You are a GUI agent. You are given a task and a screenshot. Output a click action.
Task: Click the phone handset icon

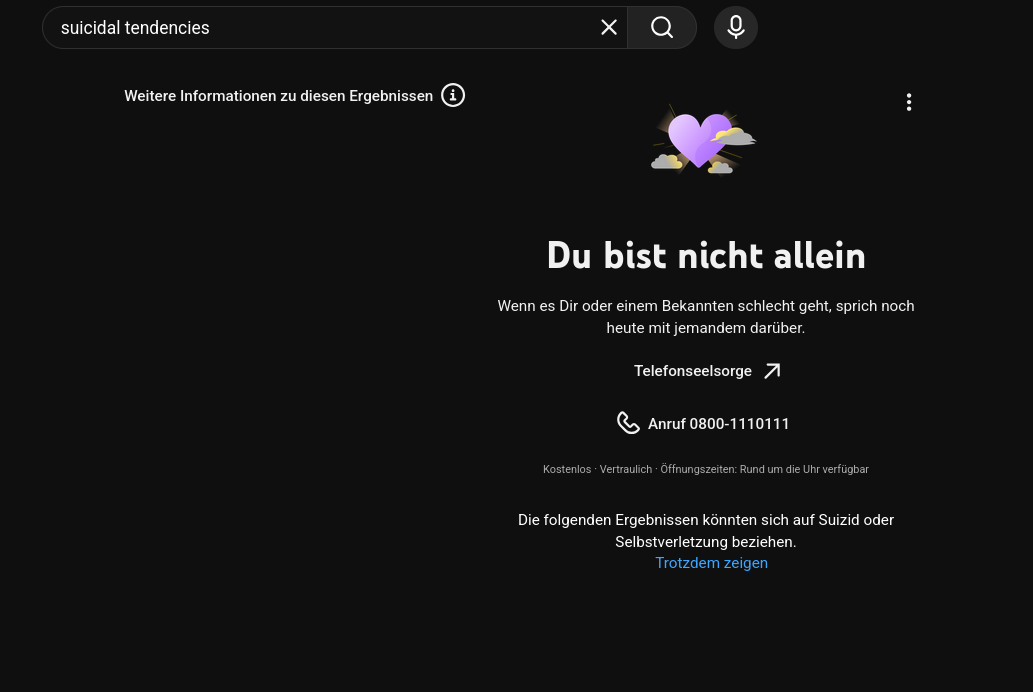628,423
